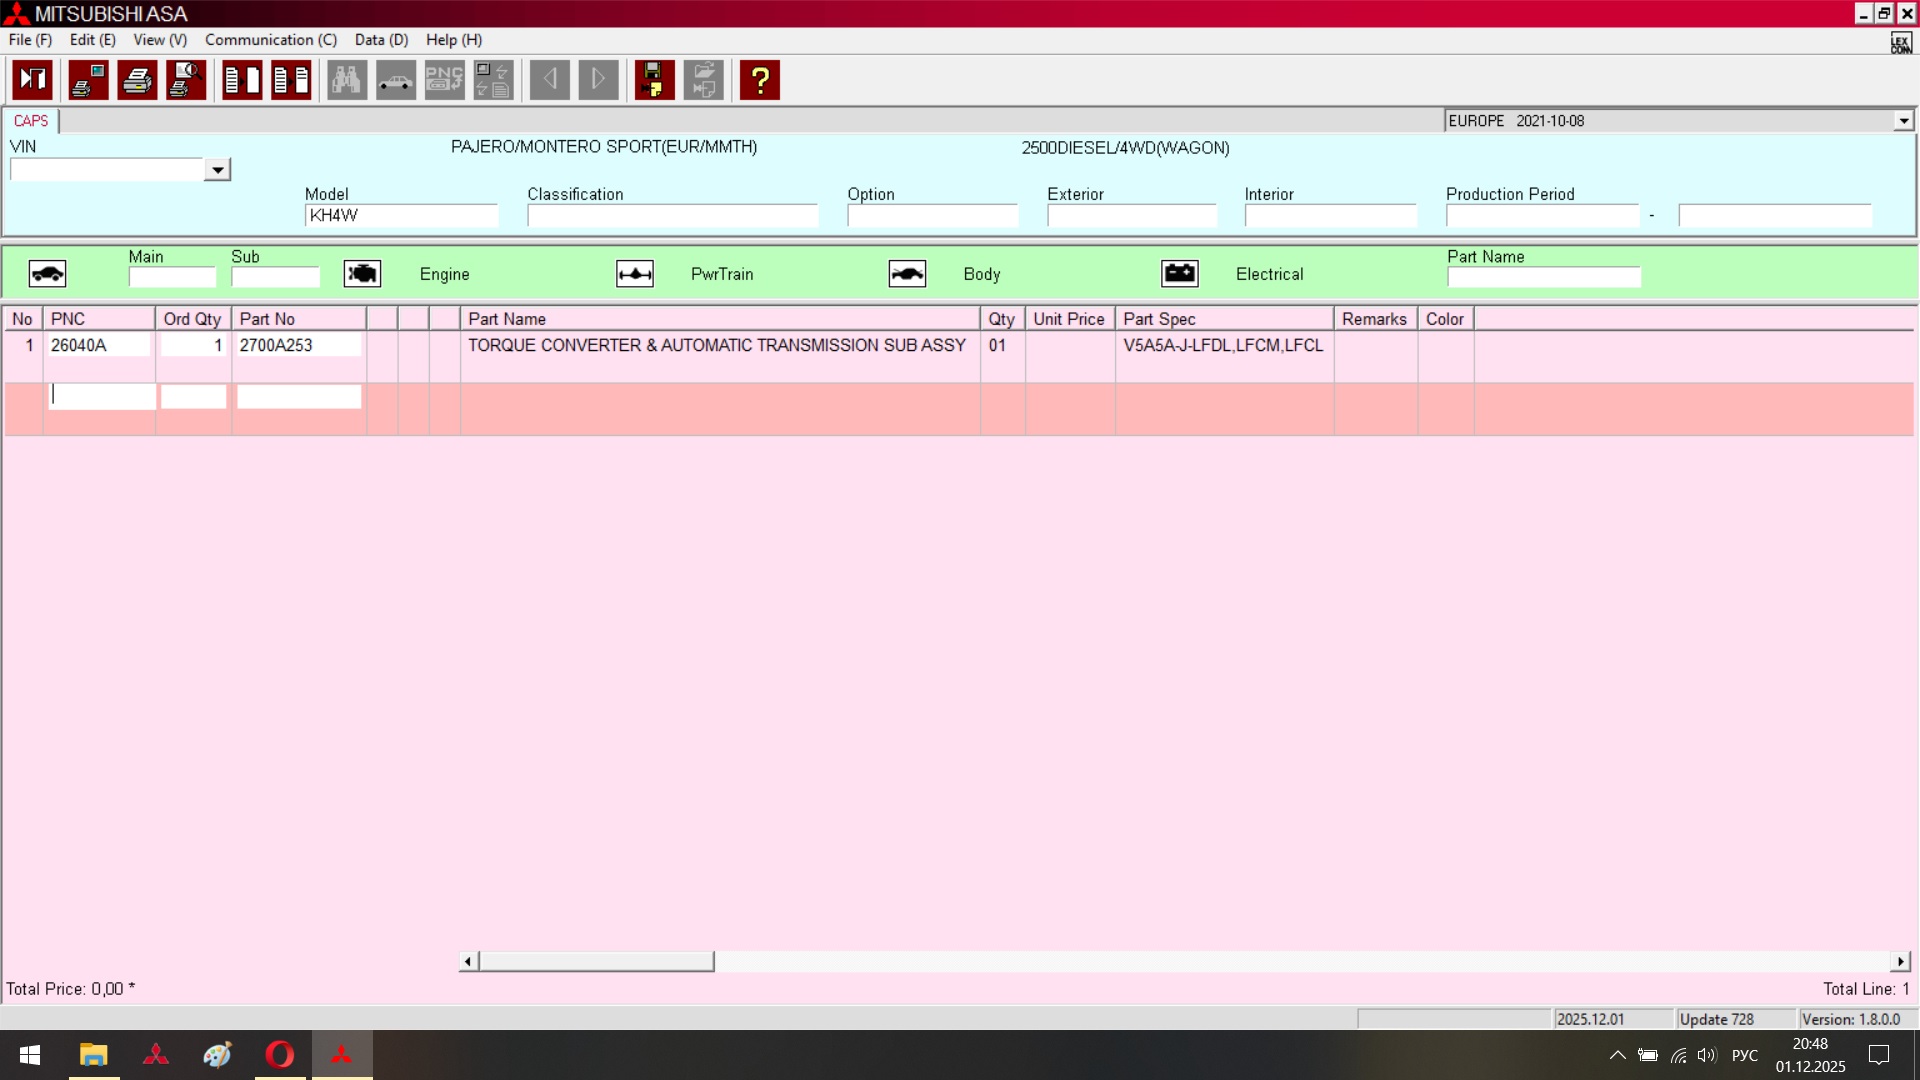Click the exit door toolbar icon
This screenshot has width=1920, height=1080.
32,80
